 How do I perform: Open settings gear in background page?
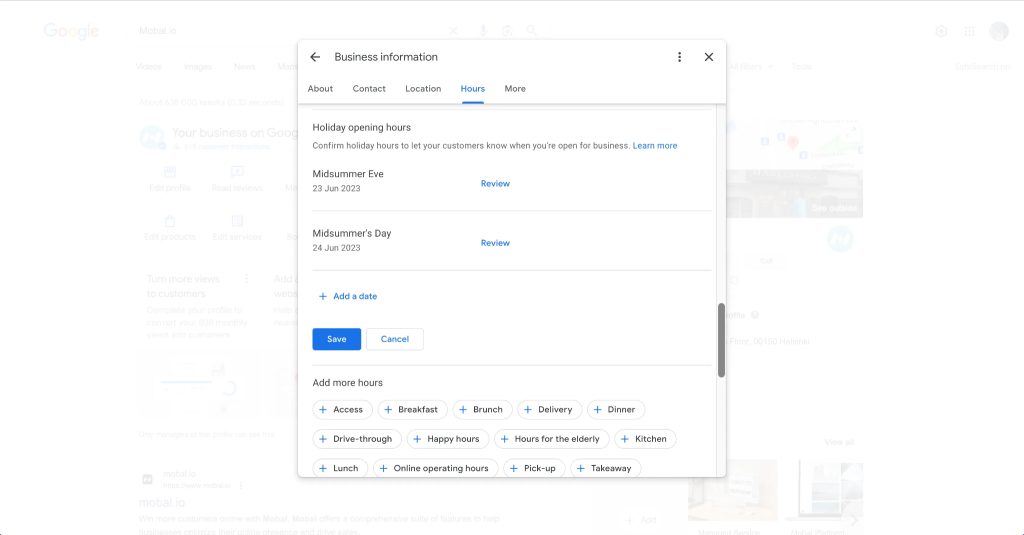(x=941, y=31)
